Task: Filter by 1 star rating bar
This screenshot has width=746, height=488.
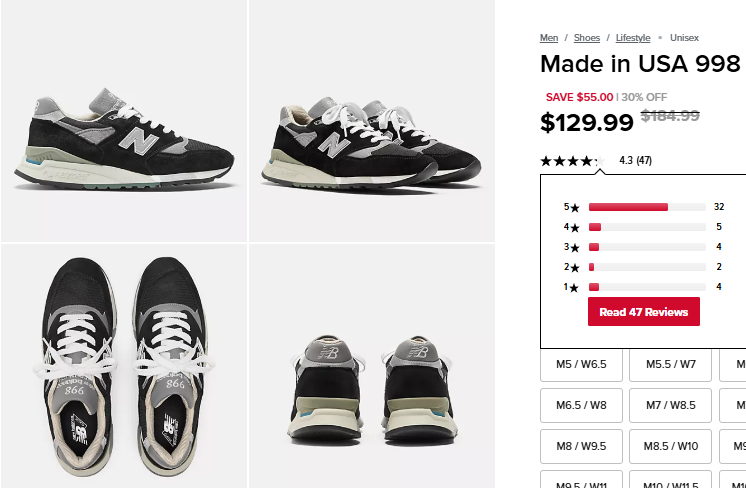Action: click(647, 287)
